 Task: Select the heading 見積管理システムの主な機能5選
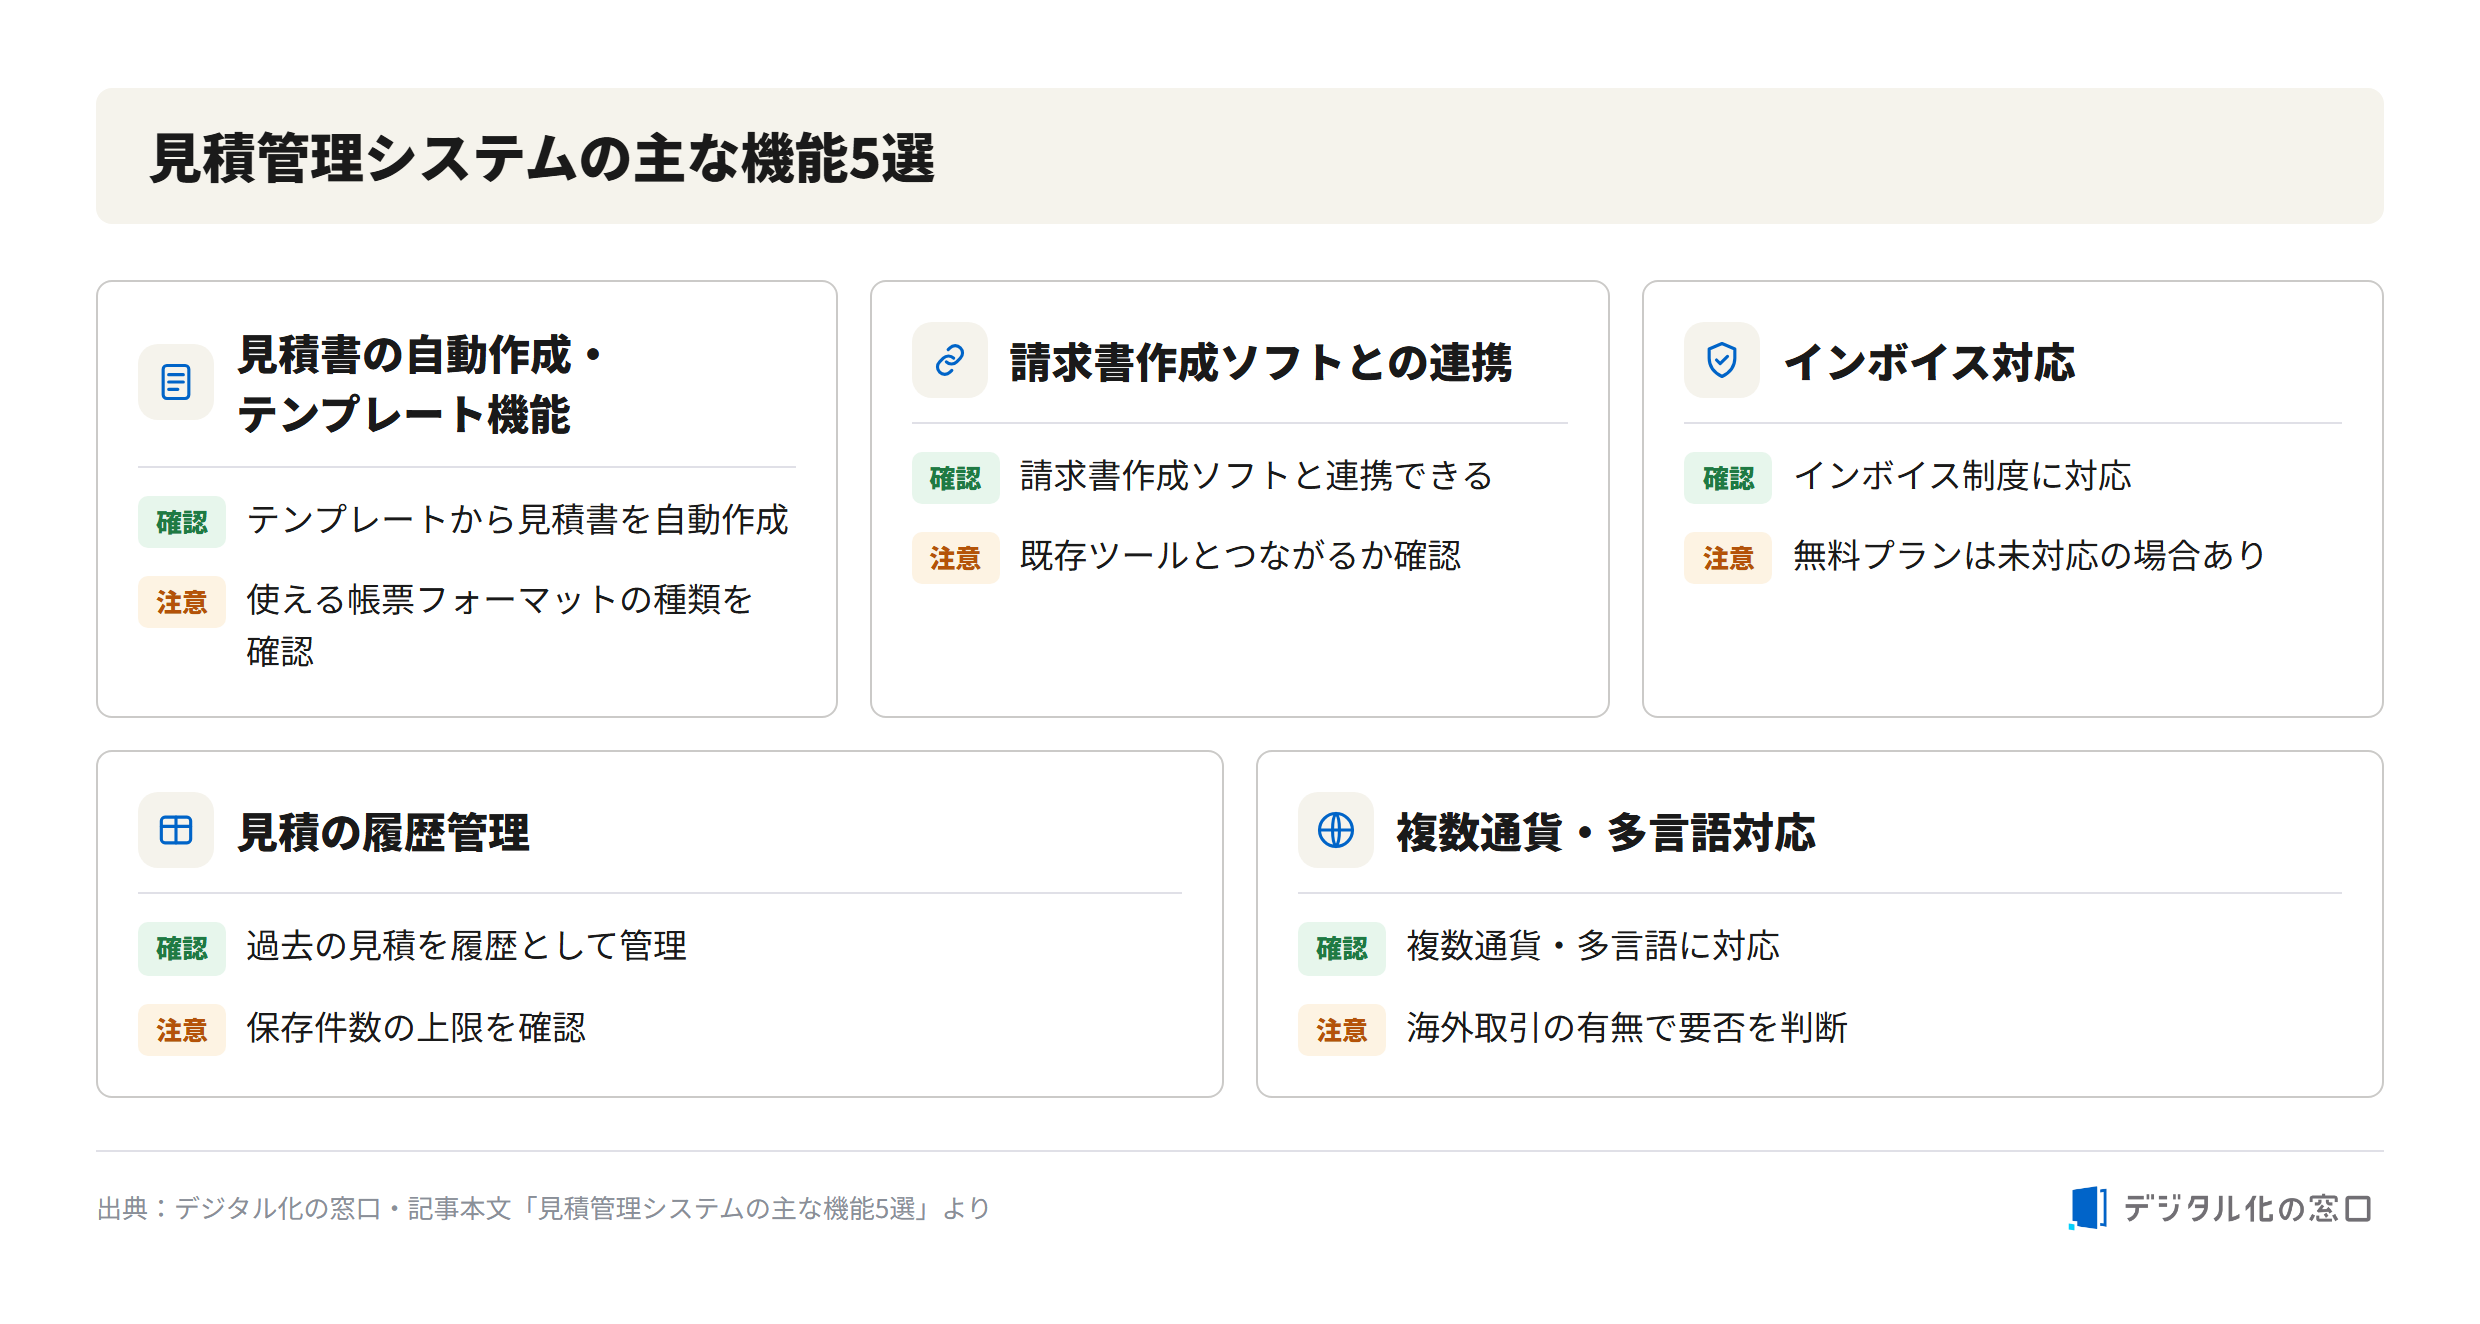[x=542, y=158]
